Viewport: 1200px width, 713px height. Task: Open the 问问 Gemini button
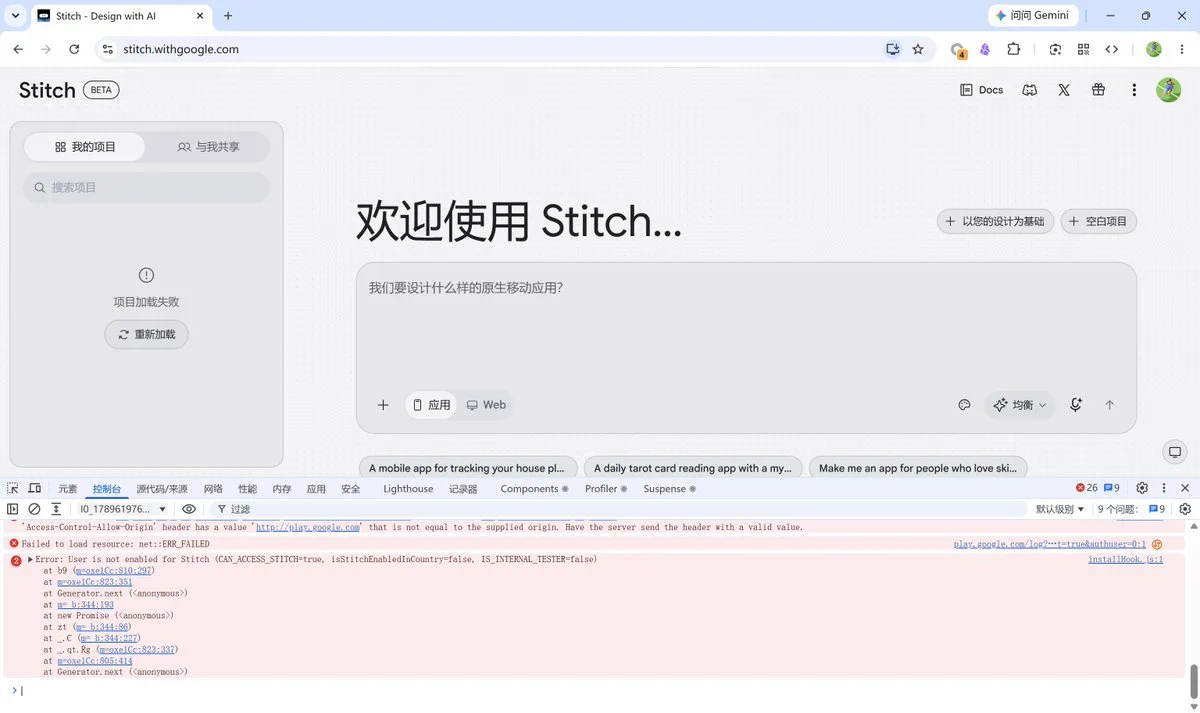(x=1033, y=16)
